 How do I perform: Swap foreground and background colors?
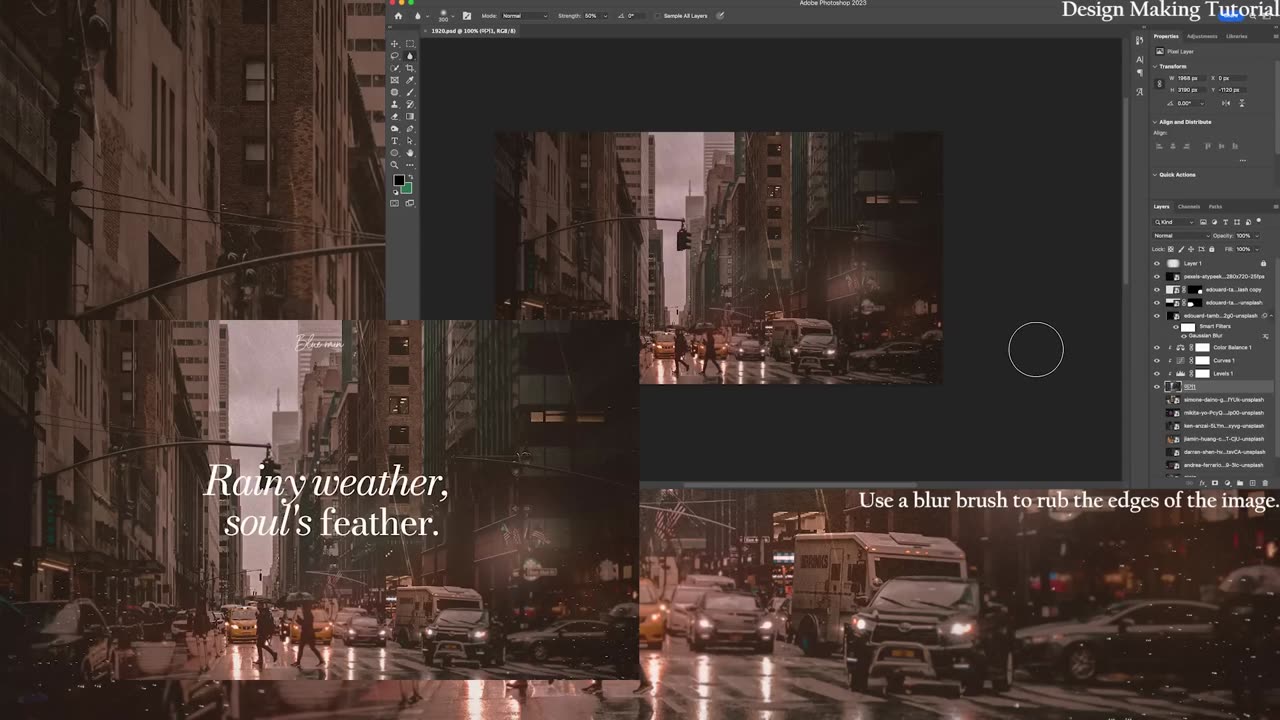pyautogui.click(x=409, y=177)
